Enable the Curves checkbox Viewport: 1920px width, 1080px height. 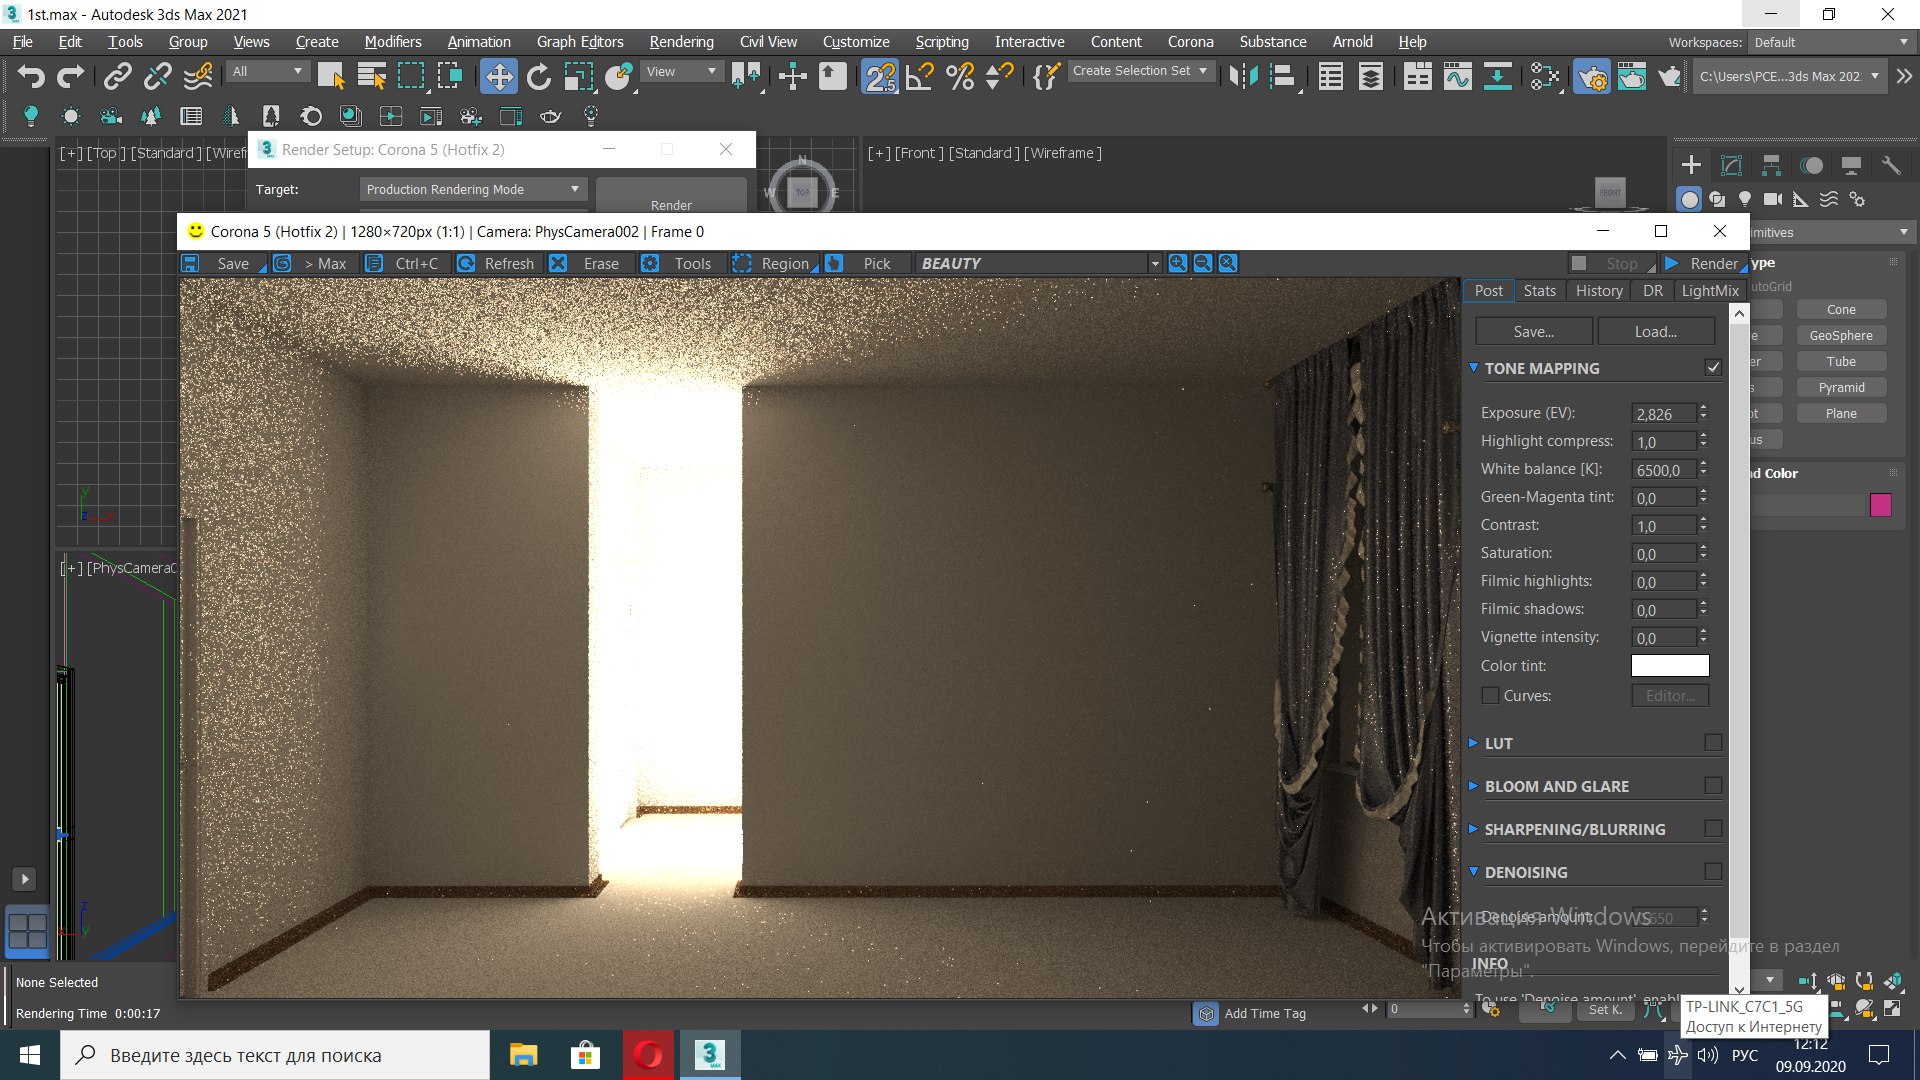[1490, 696]
